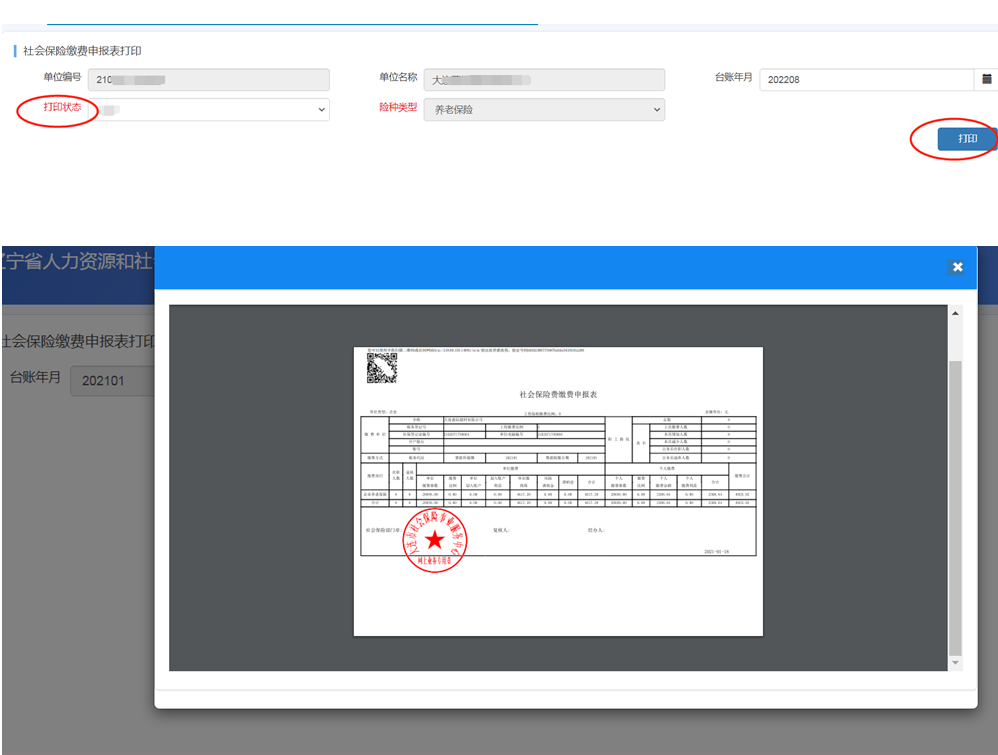Image resolution: width=998 pixels, height=755 pixels.
Task: Click the red 打印状态 label
Action: (x=62, y=107)
